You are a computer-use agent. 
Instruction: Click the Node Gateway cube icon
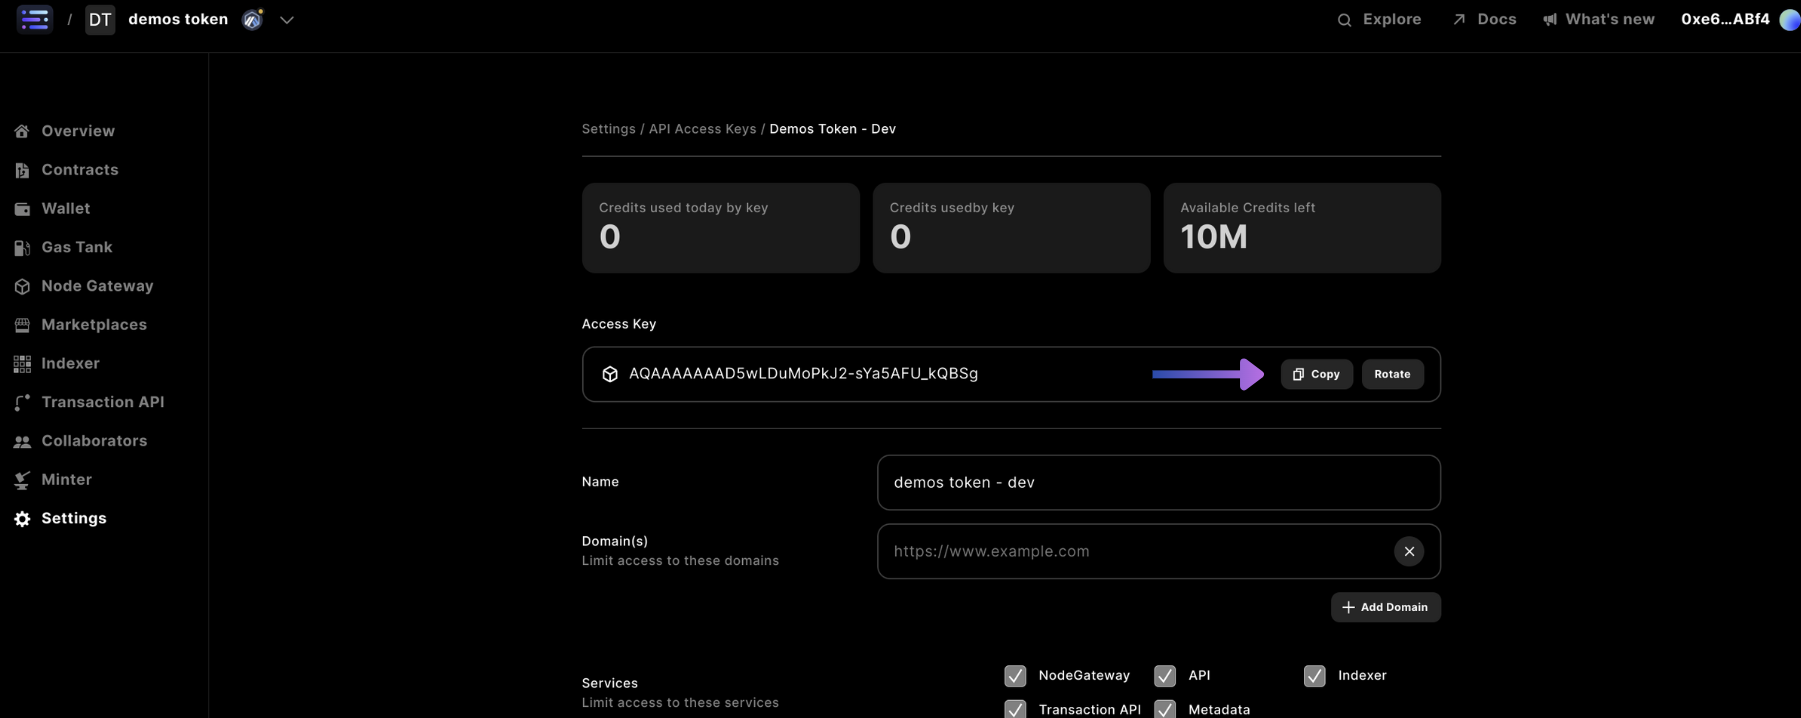click(22, 287)
